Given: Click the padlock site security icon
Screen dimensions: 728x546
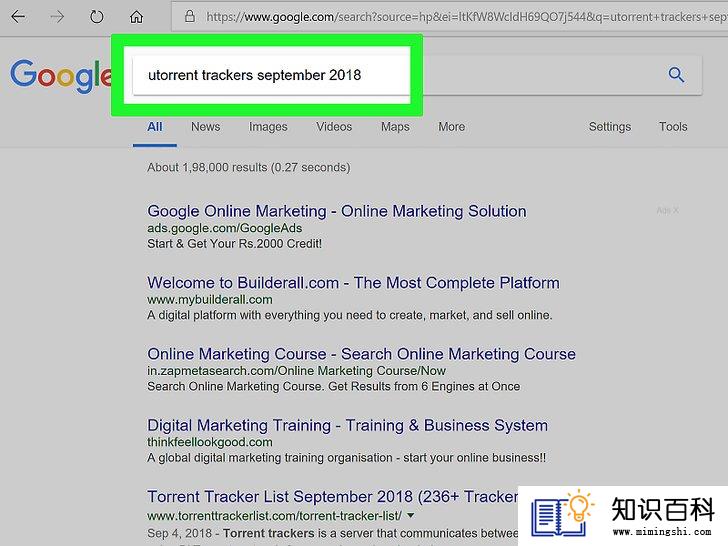Looking at the screenshot, I should click(x=189, y=17).
